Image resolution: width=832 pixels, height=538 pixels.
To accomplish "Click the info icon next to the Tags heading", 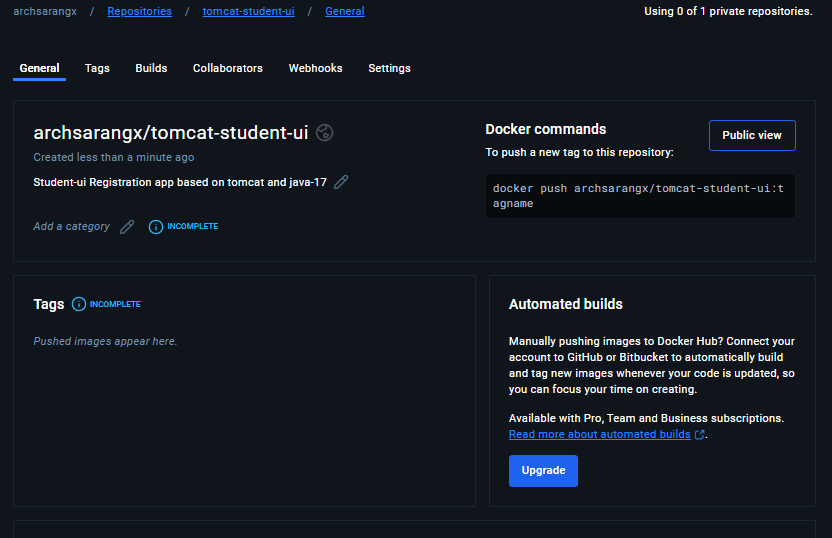I will pos(79,304).
